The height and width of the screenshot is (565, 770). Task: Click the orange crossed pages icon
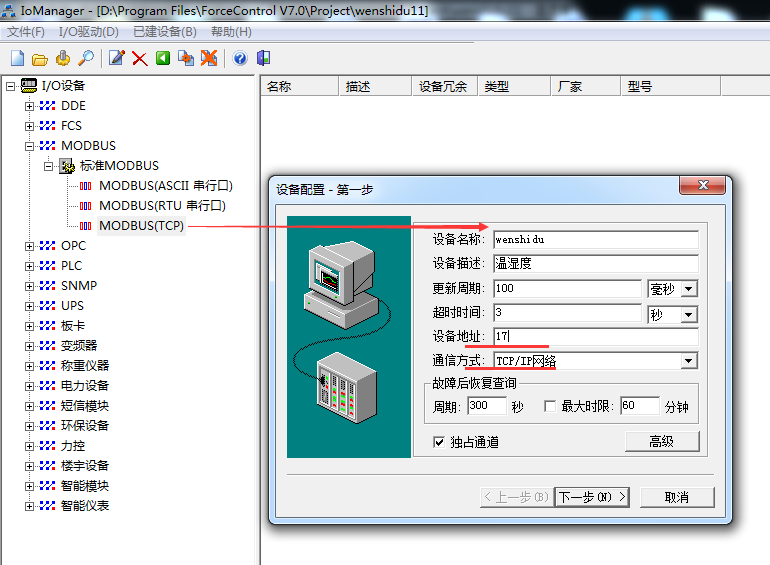coord(209,58)
